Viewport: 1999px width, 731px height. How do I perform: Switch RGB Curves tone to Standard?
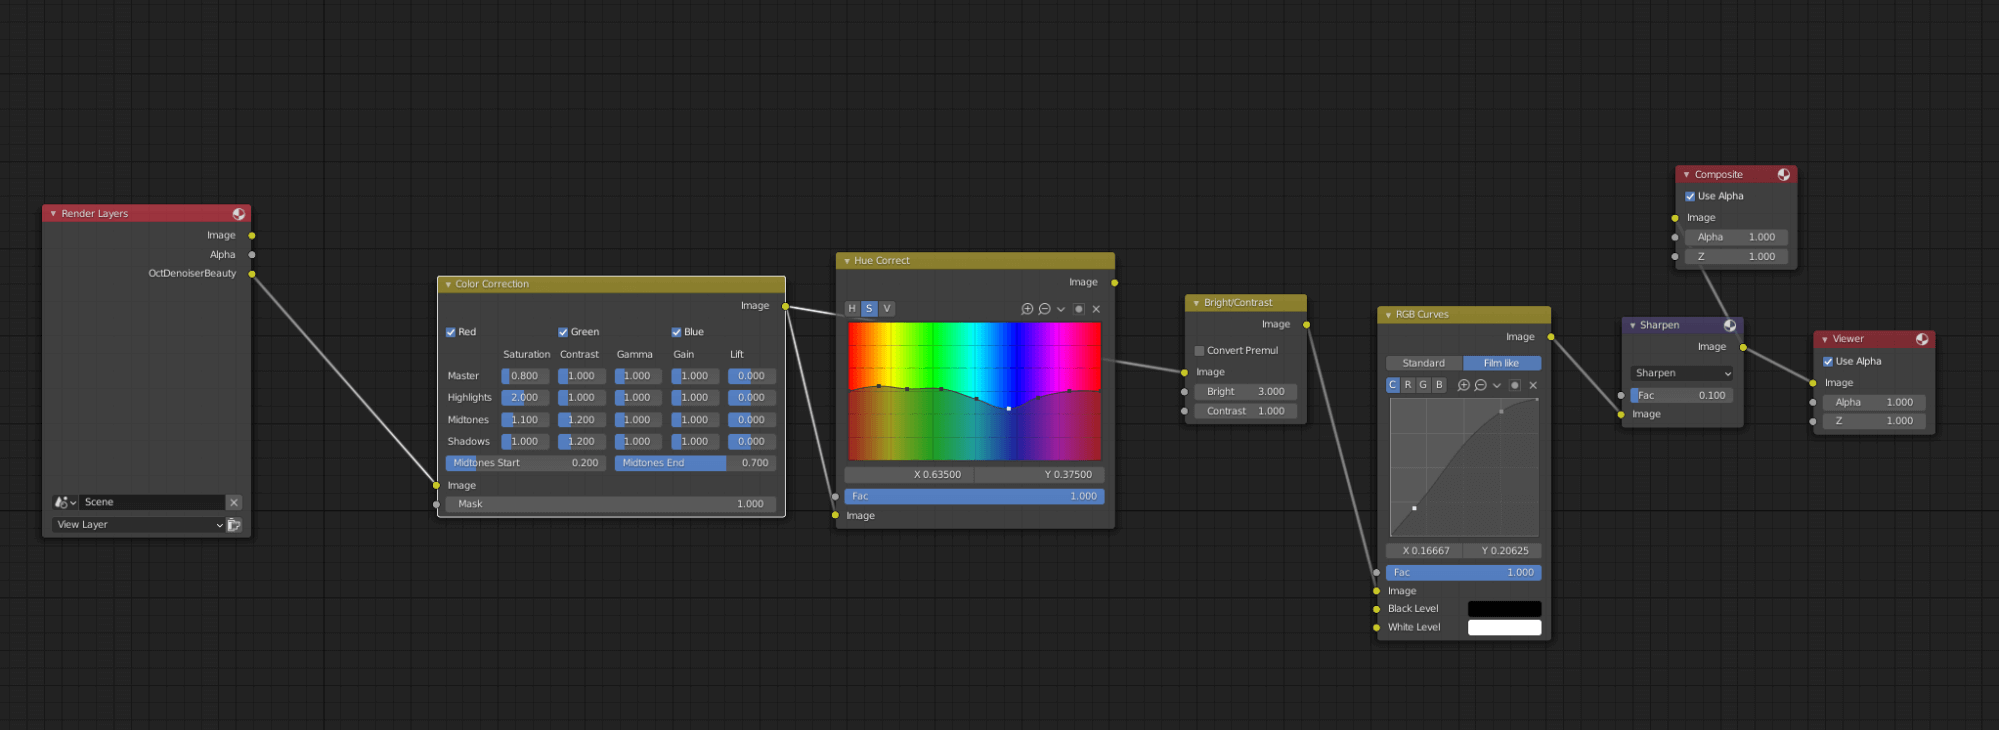[x=1424, y=364]
